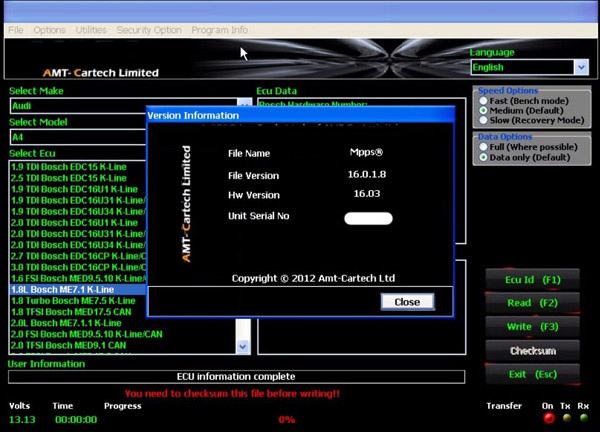Choose Slow (Recovery Mode) speed
Viewport: 600px width, 432px height.
pyautogui.click(x=485, y=120)
